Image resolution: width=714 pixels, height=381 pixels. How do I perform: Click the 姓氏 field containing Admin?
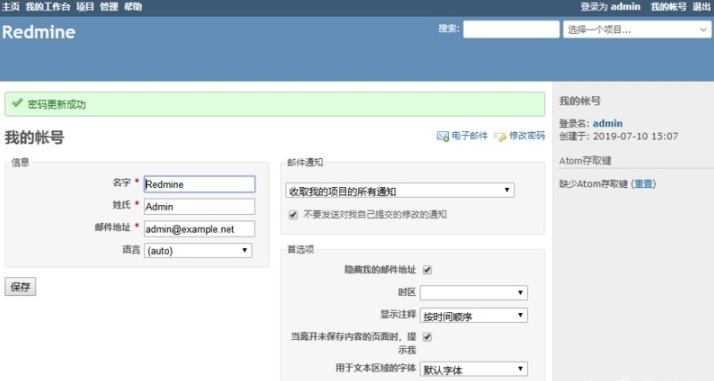[x=199, y=206]
